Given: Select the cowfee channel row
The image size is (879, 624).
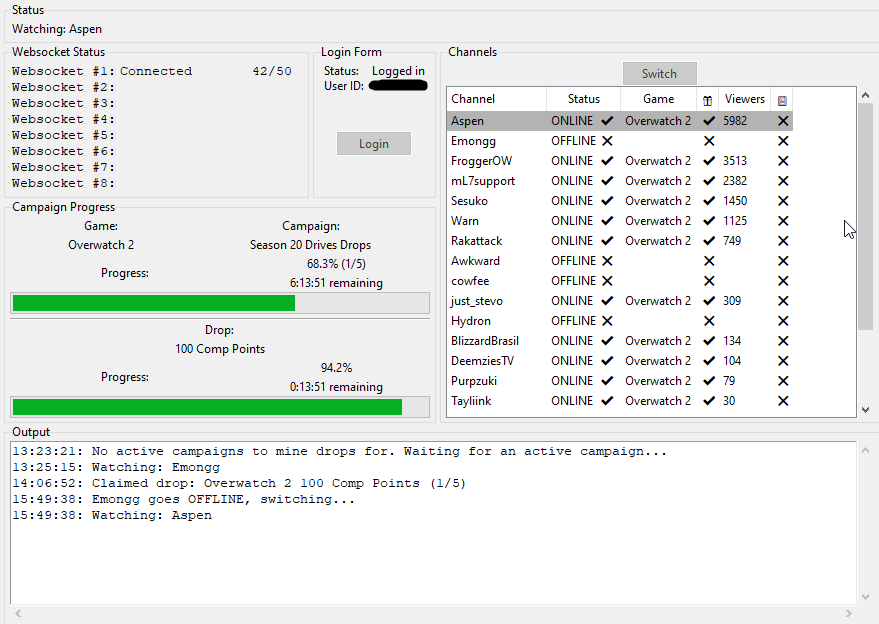Looking at the screenshot, I should point(620,281).
